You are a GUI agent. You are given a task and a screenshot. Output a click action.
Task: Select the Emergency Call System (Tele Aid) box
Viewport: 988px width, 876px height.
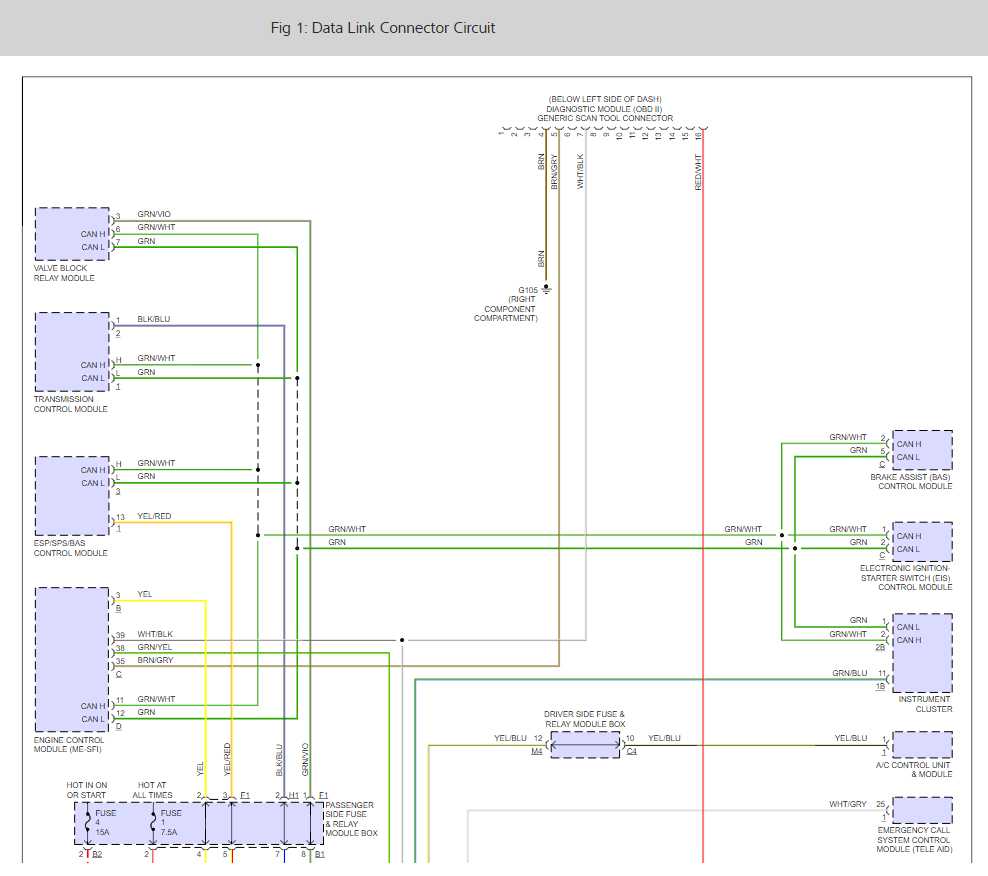point(921,810)
